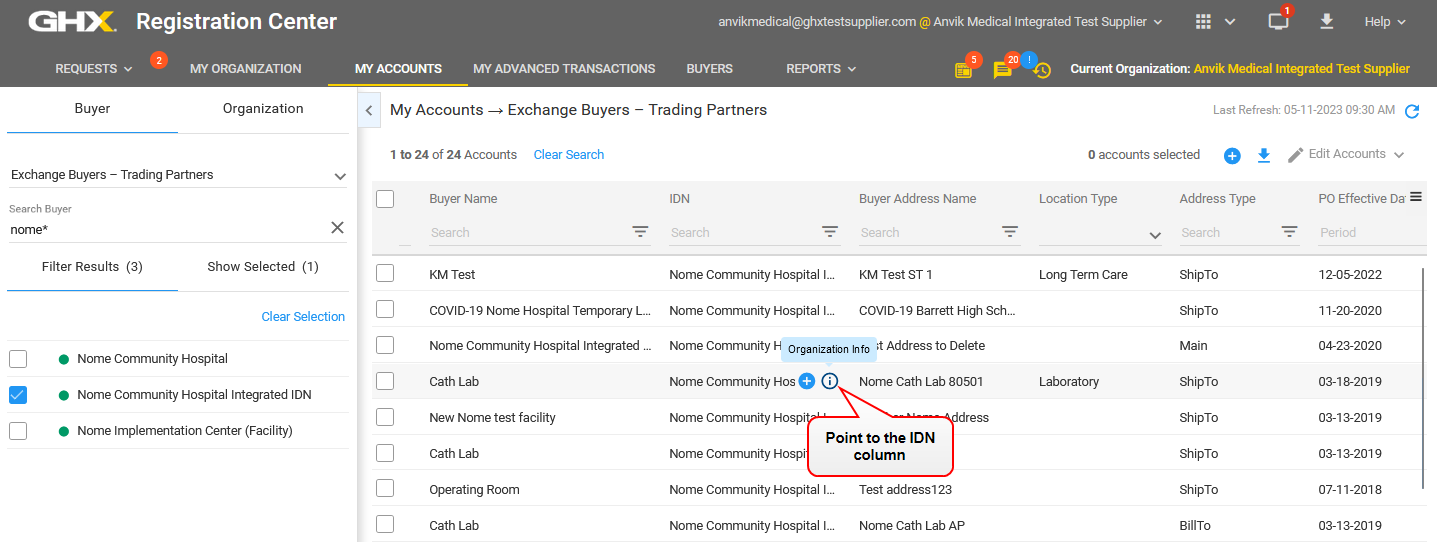Image resolution: width=1437 pixels, height=542 pixels.
Task: Click the Clear Selection link
Action: pos(303,317)
